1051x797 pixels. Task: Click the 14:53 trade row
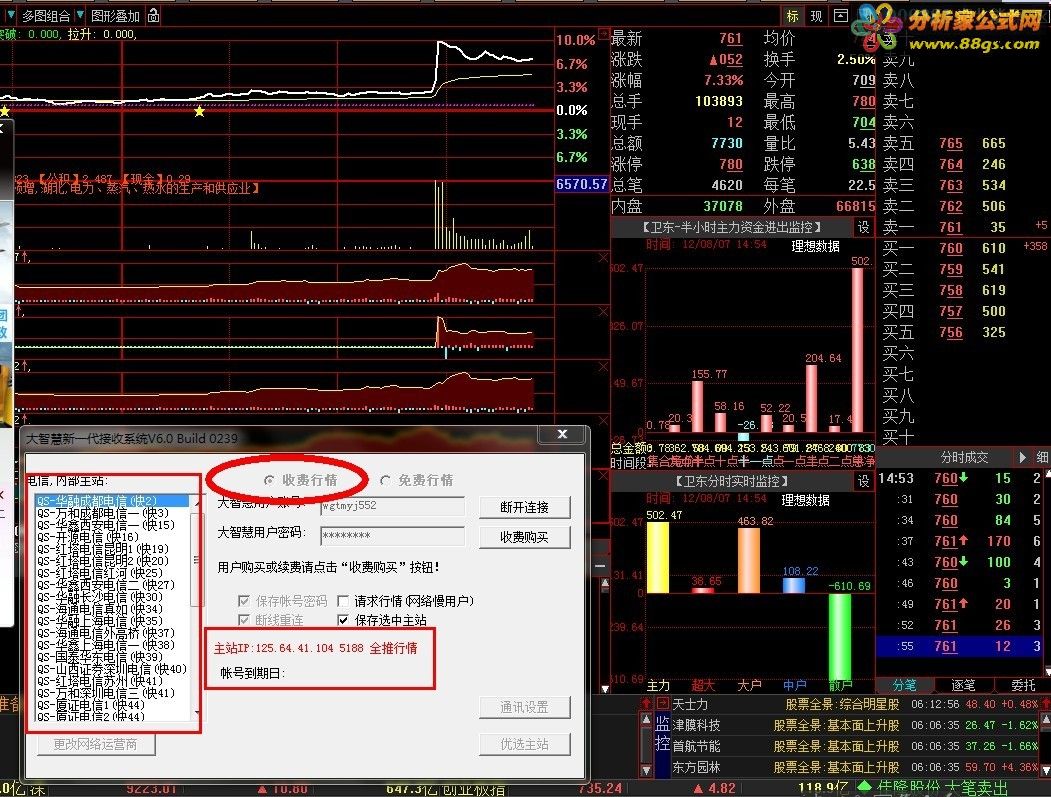[x=959, y=479]
